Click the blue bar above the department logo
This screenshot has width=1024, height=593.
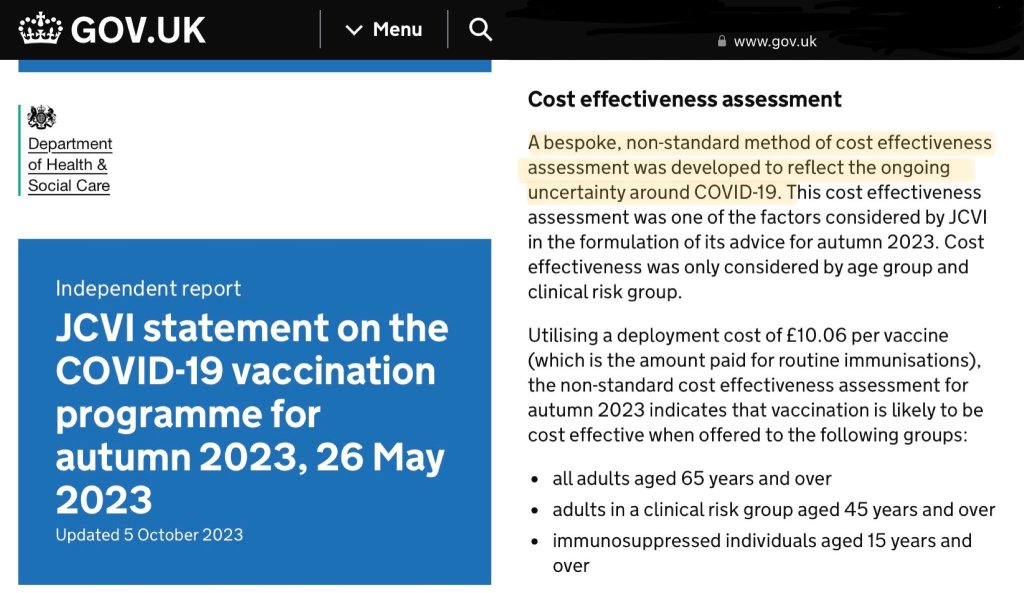[255, 65]
